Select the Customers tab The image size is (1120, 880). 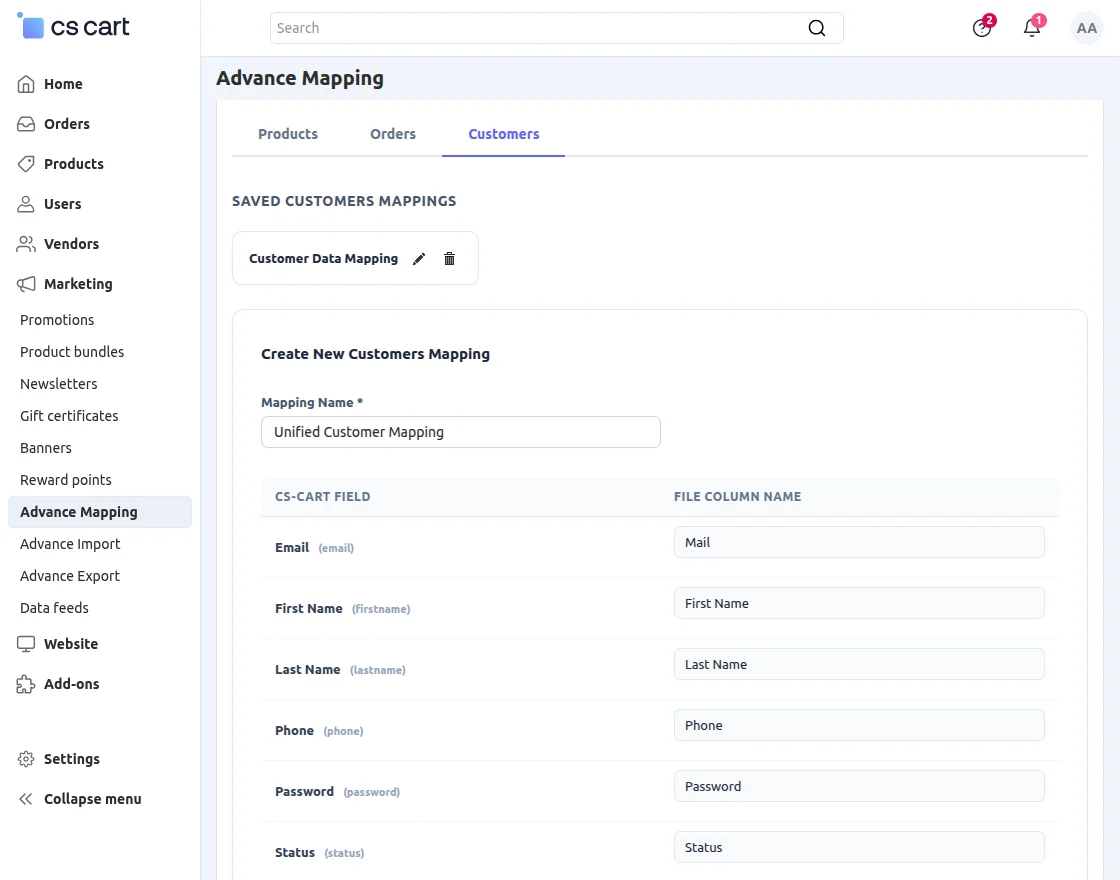pyautogui.click(x=504, y=134)
